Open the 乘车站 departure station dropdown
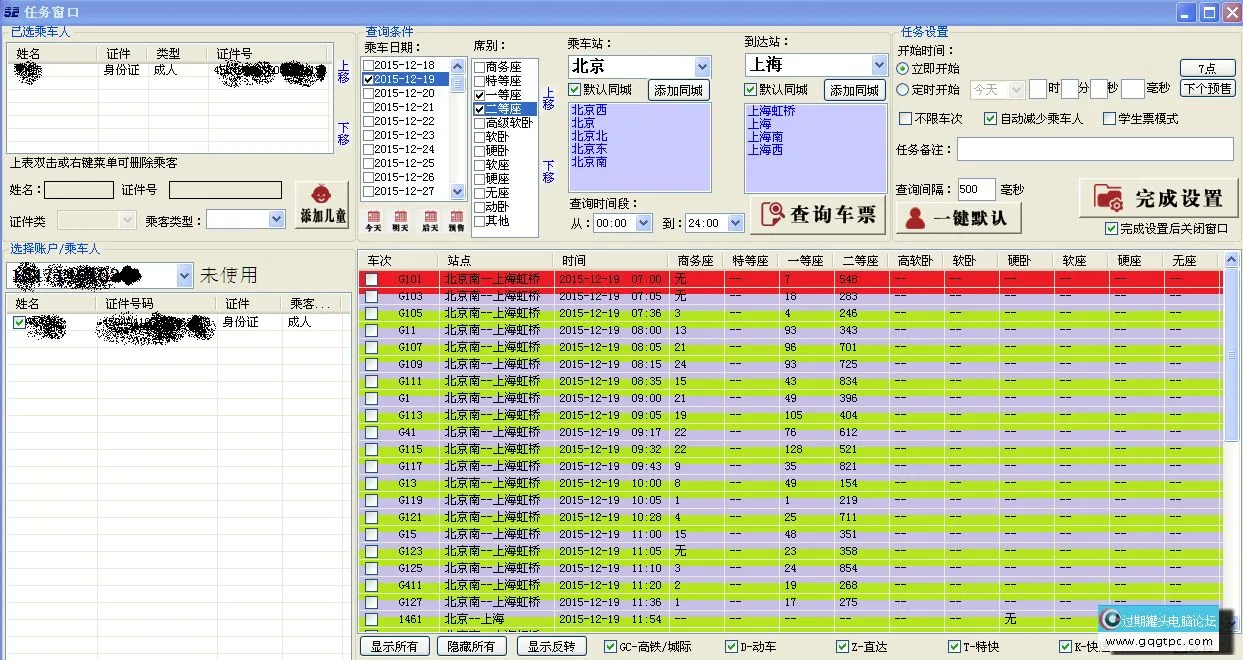Viewport: 1243px width, 660px height. (701, 66)
